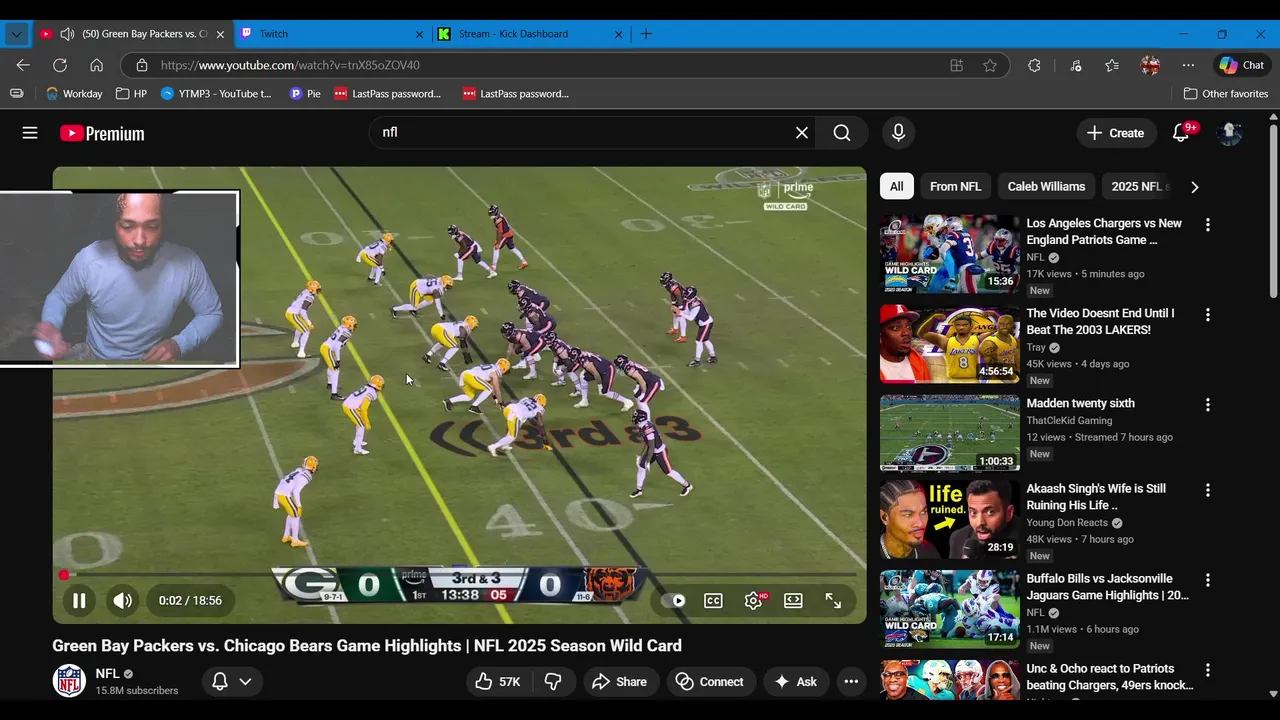The image size is (1280, 720).
Task: Open options for Akaash Singh video
Action: click(1208, 491)
